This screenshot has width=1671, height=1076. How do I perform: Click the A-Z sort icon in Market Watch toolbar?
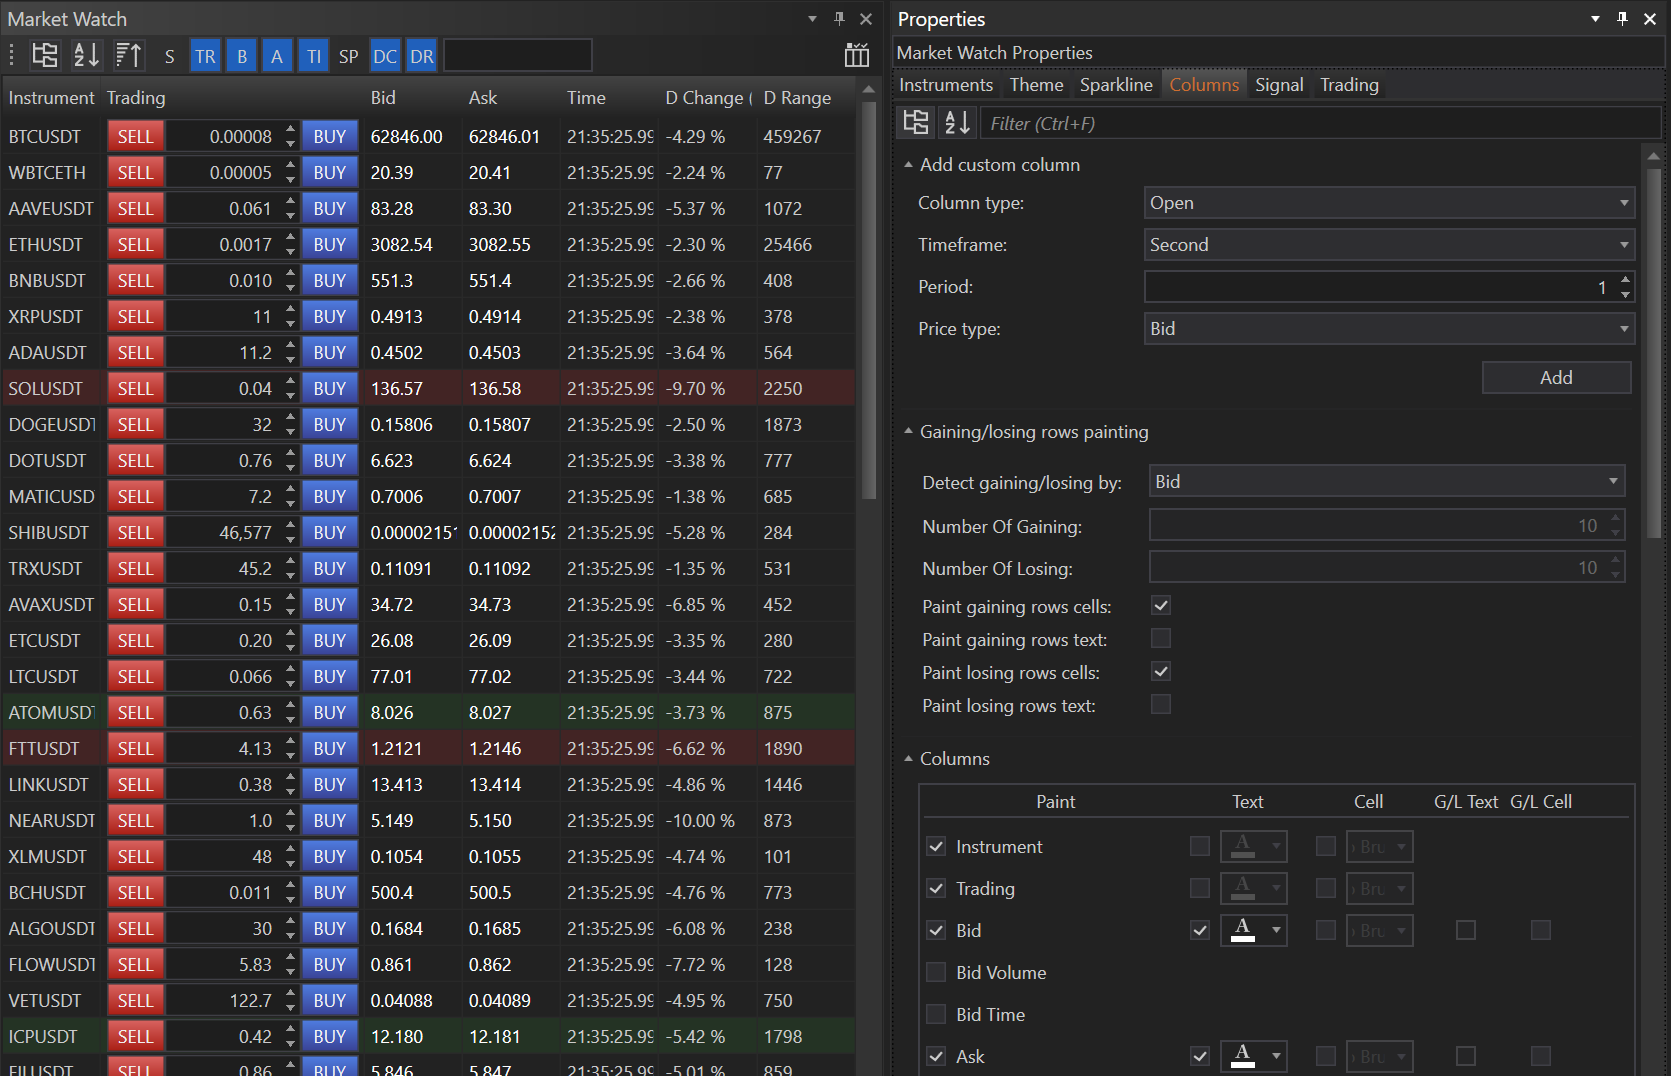pos(87,56)
